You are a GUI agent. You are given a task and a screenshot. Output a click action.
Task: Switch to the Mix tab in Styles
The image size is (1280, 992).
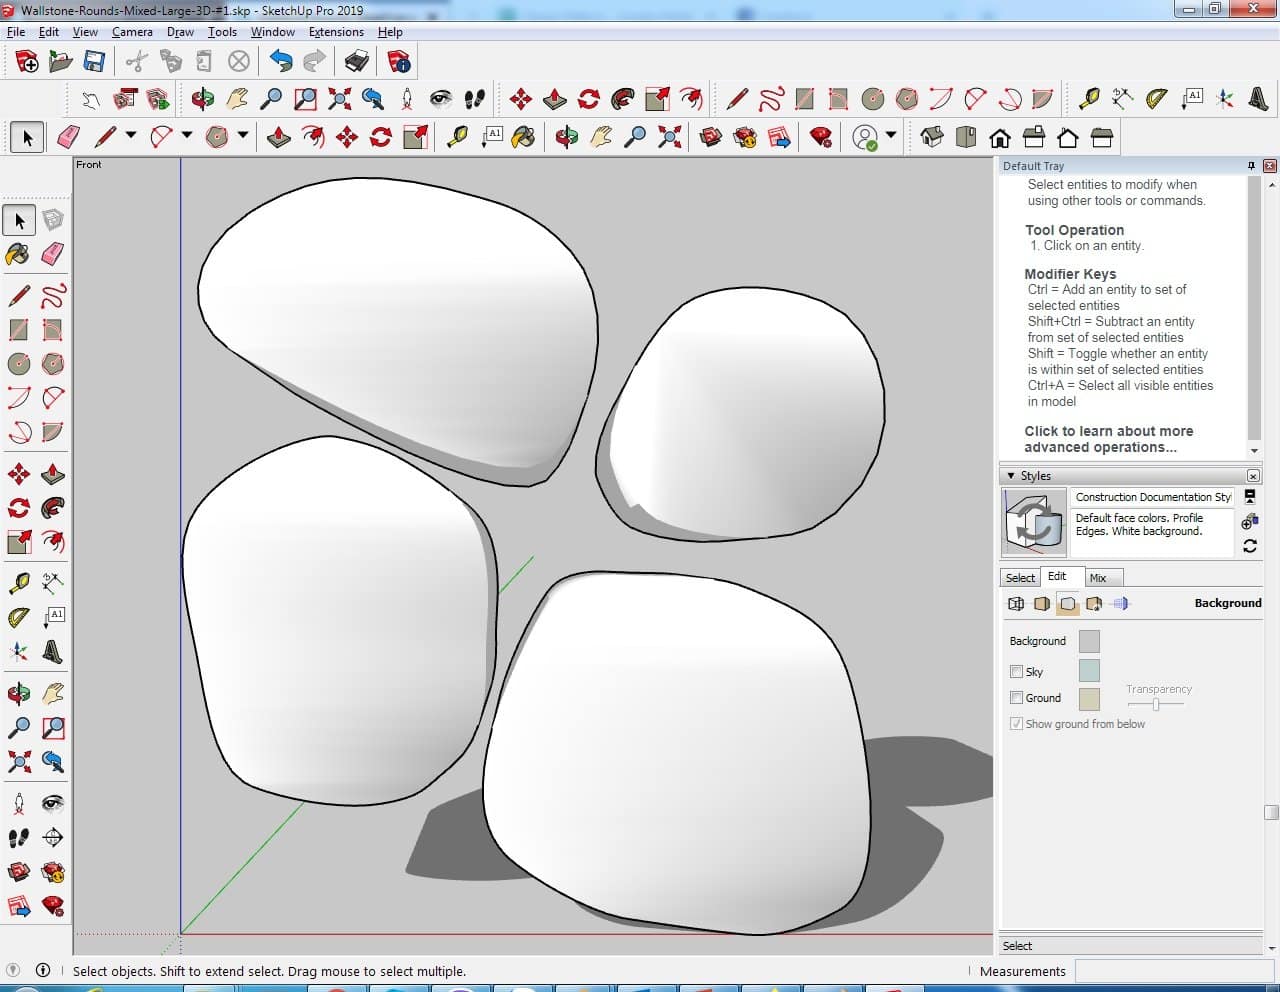[1097, 578]
